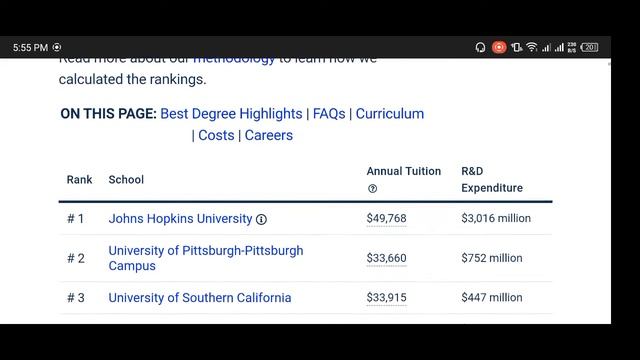This screenshot has width=640, height=360.
Task: Click the Annual Tuition help icon
Action: coord(372,189)
